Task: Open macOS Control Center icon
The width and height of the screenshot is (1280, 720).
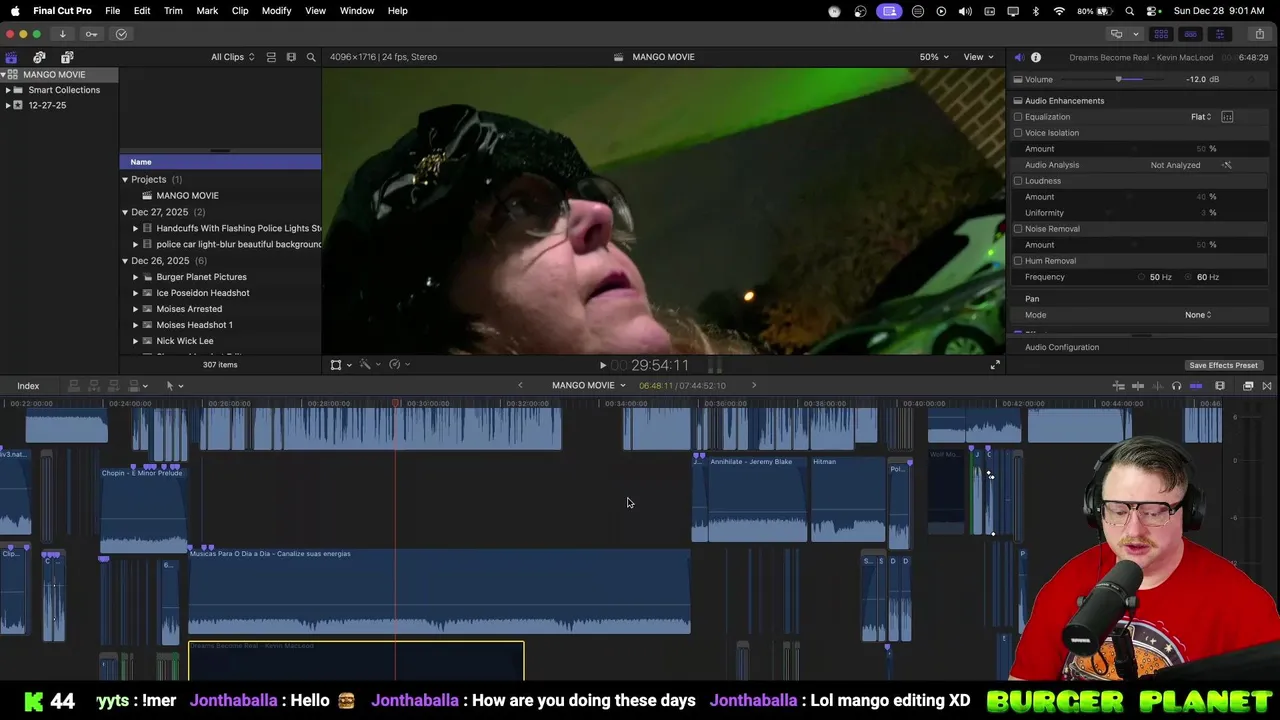Action: point(1153,11)
